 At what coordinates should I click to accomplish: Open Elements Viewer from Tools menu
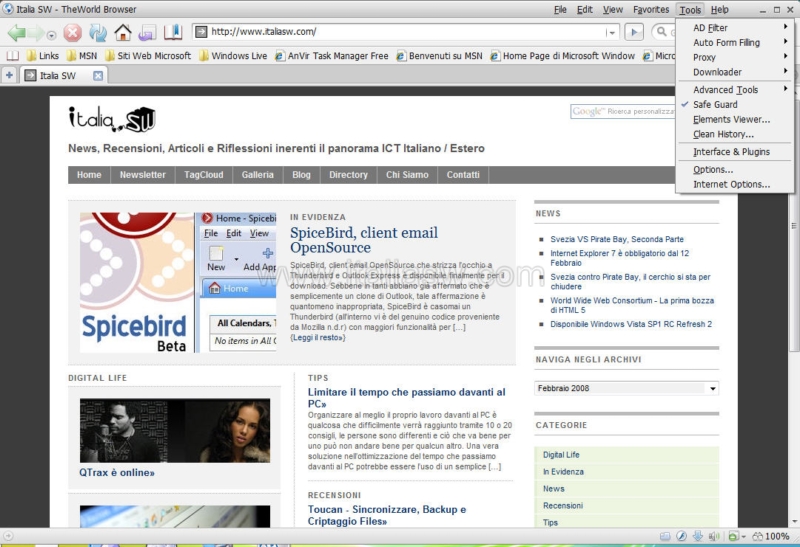pyautogui.click(x=735, y=119)
